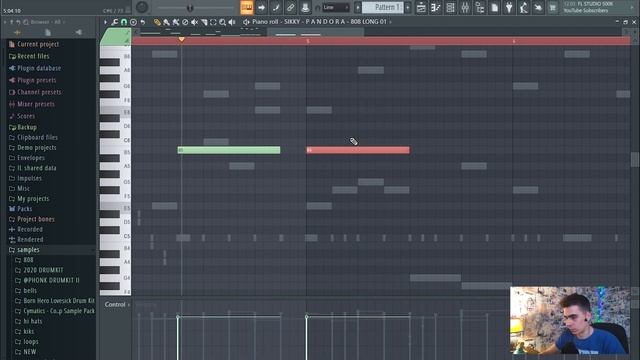Open Channel presets folder

[35, 92]
